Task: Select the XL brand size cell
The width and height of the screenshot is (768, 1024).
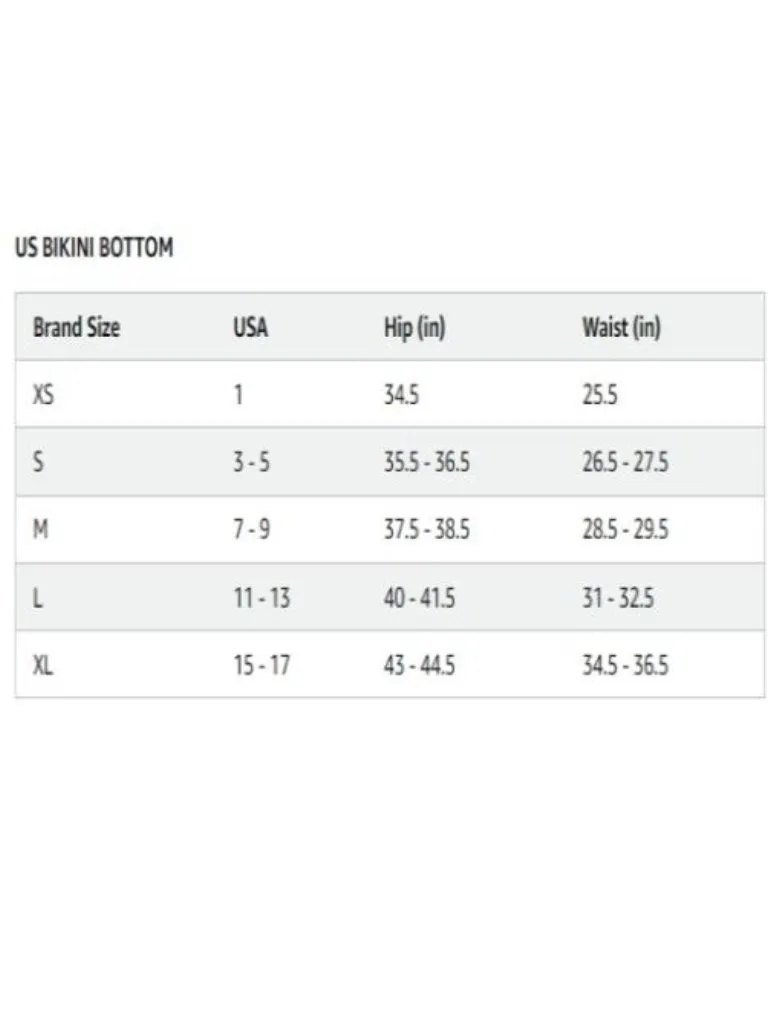Action: (43, 665)
